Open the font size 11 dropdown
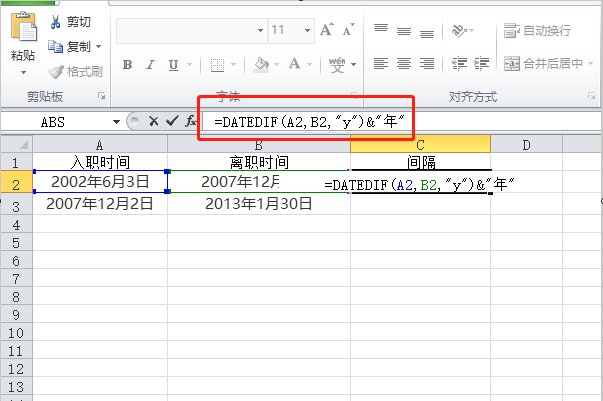603x401 pixels. [308, 30]
